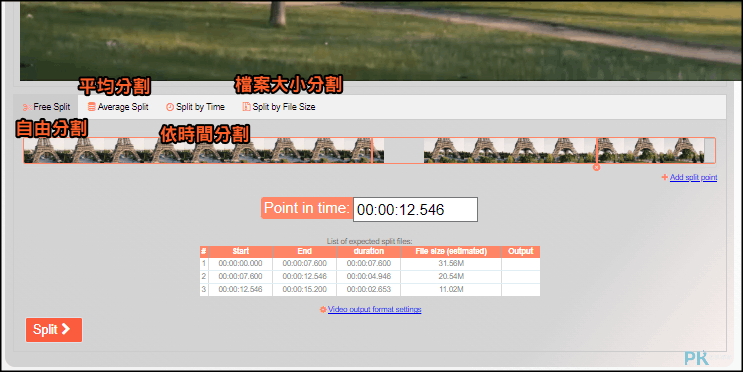The width and height of the screenshot is (743, 372).
Task: Select the middle timeline segment
Action: [x=484, y=150]
